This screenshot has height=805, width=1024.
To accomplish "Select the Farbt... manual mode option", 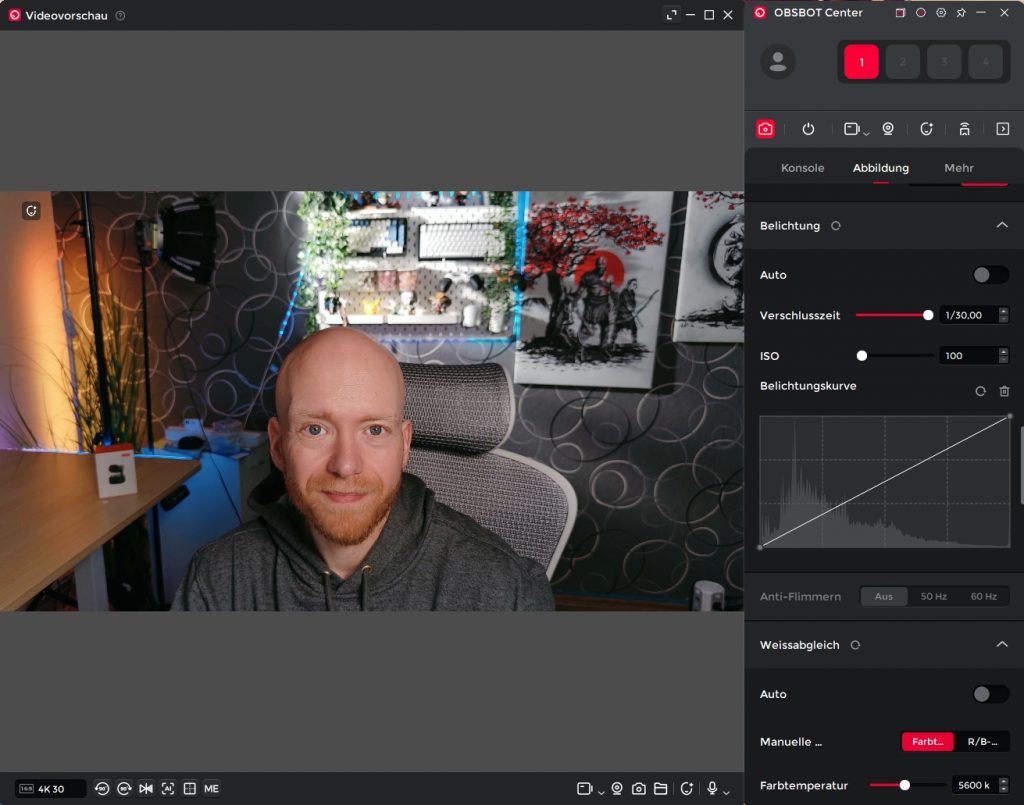I will [x=927, y=742].
